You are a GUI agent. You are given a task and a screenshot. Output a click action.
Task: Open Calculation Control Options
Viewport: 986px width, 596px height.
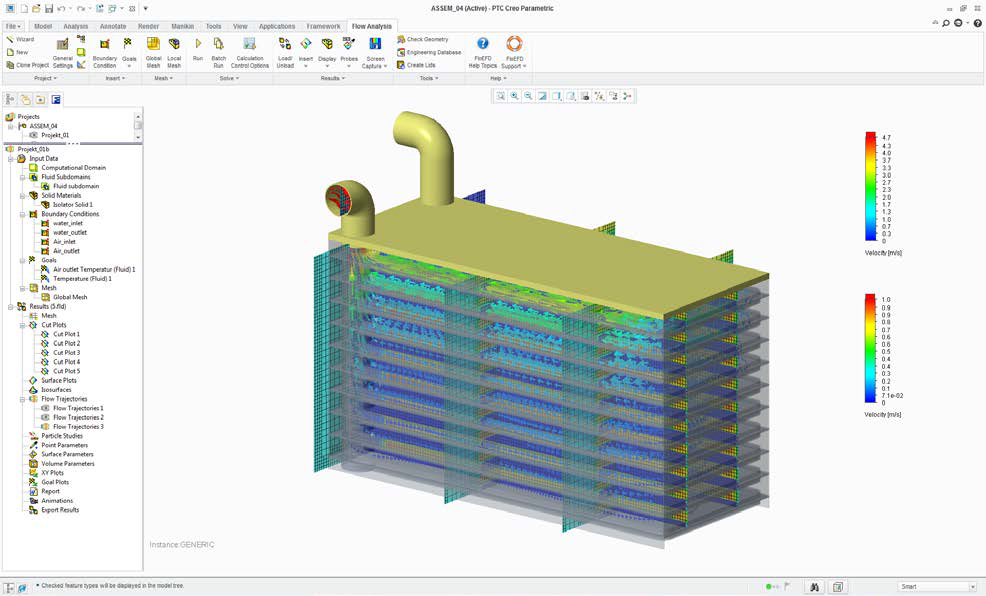pyautogui.click(x=250, y=44)
